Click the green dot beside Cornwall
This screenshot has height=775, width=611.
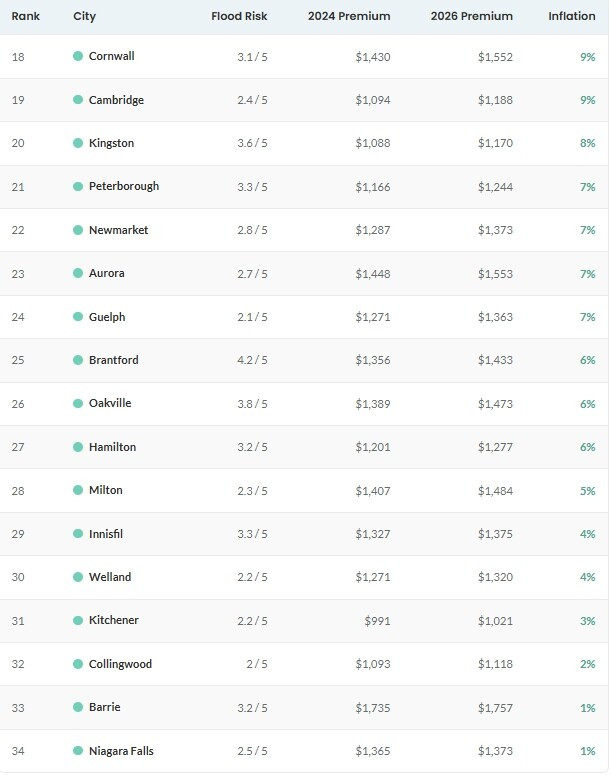point(78,56)
